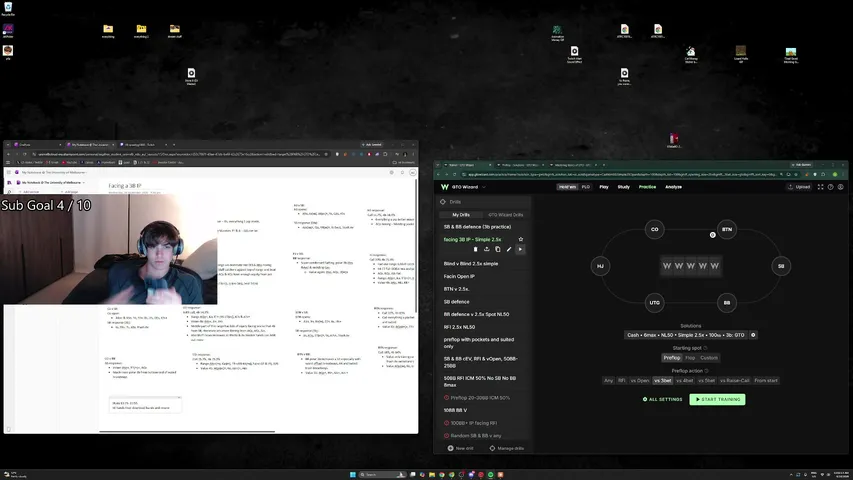Open the Practice tab in GTO Wizard
Image resolution: width=853 pixels, height=480 pixels.
(647, 187)
